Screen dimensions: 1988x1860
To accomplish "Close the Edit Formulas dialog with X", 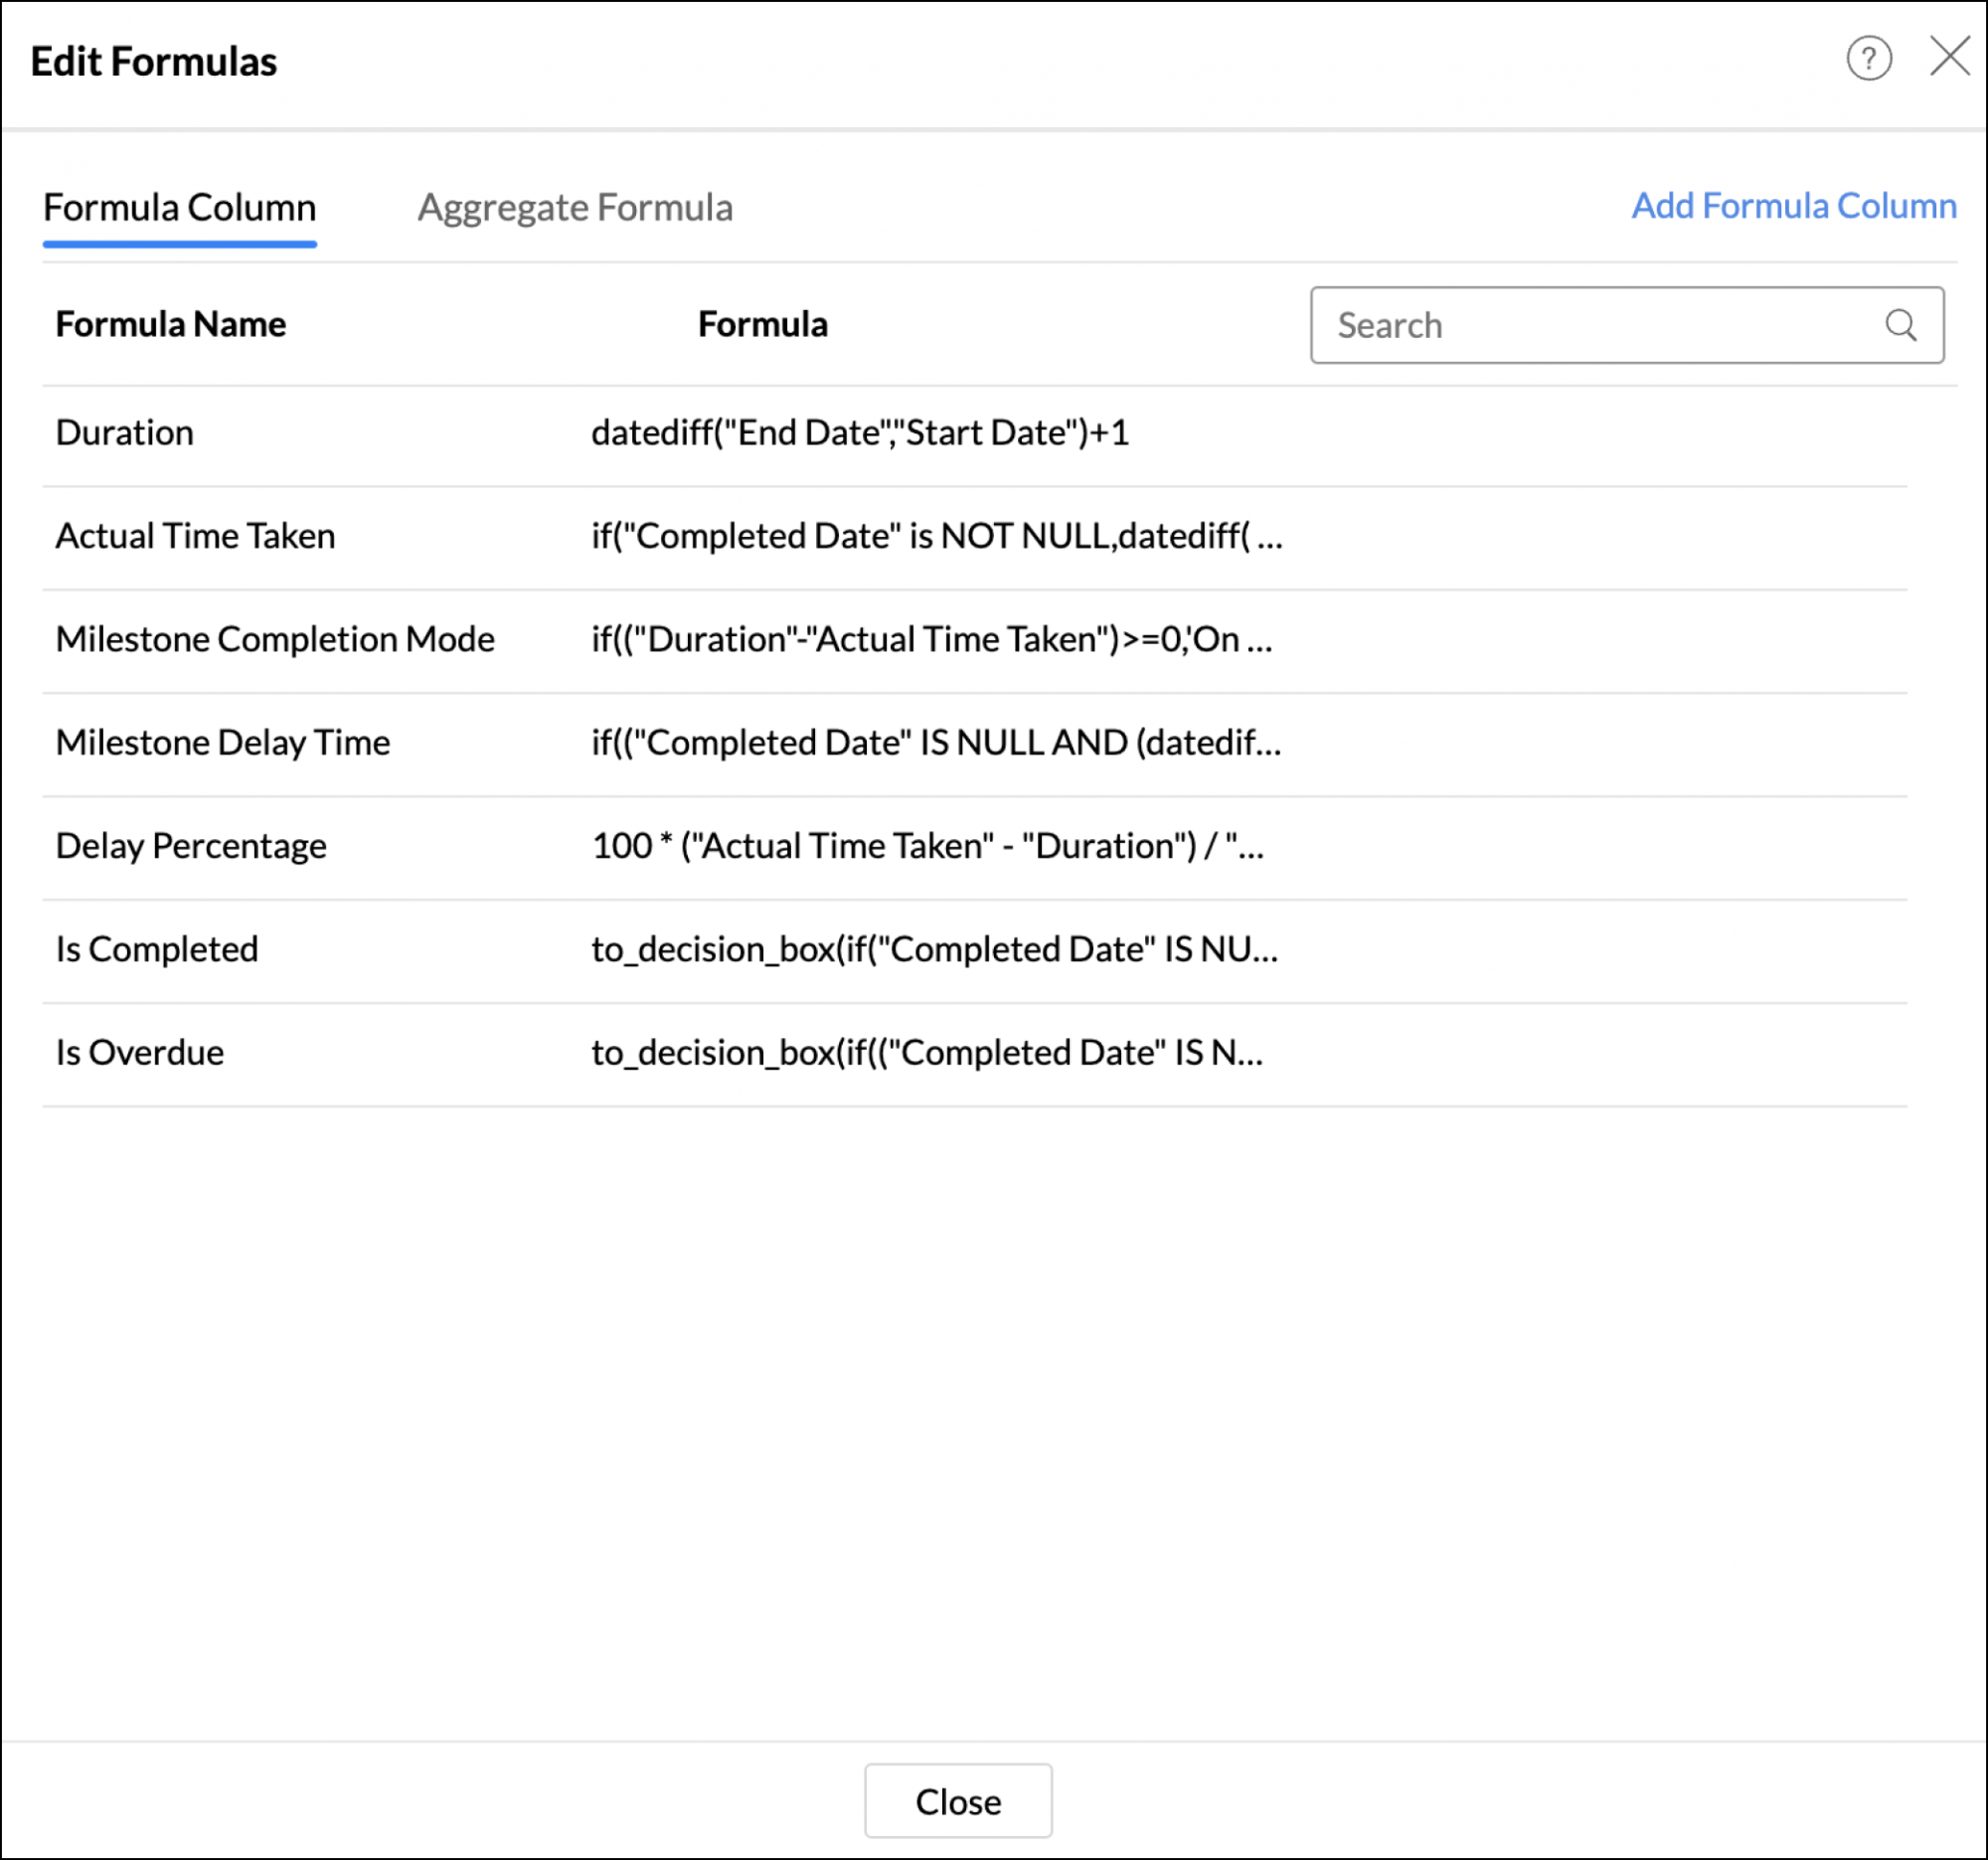I will coord(1949,57).
